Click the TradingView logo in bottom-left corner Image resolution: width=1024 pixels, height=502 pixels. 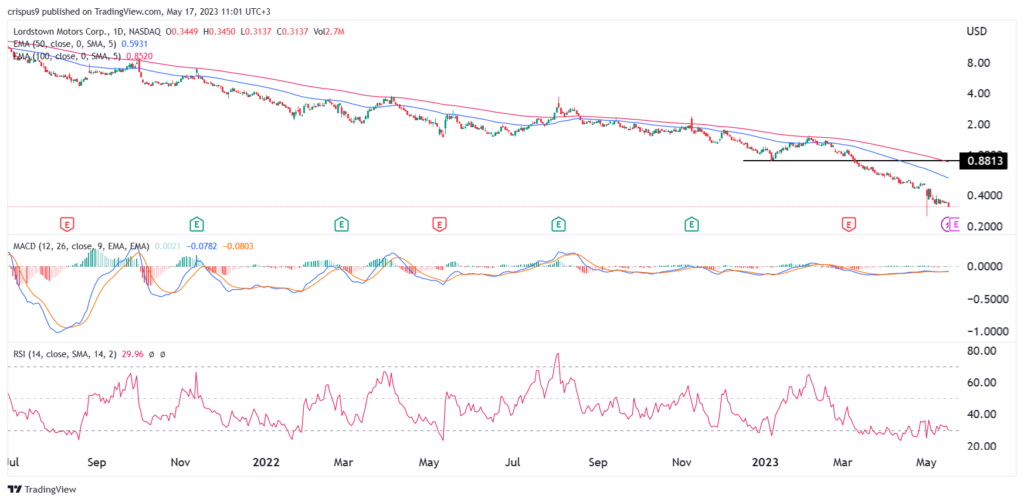coord(42,491)
